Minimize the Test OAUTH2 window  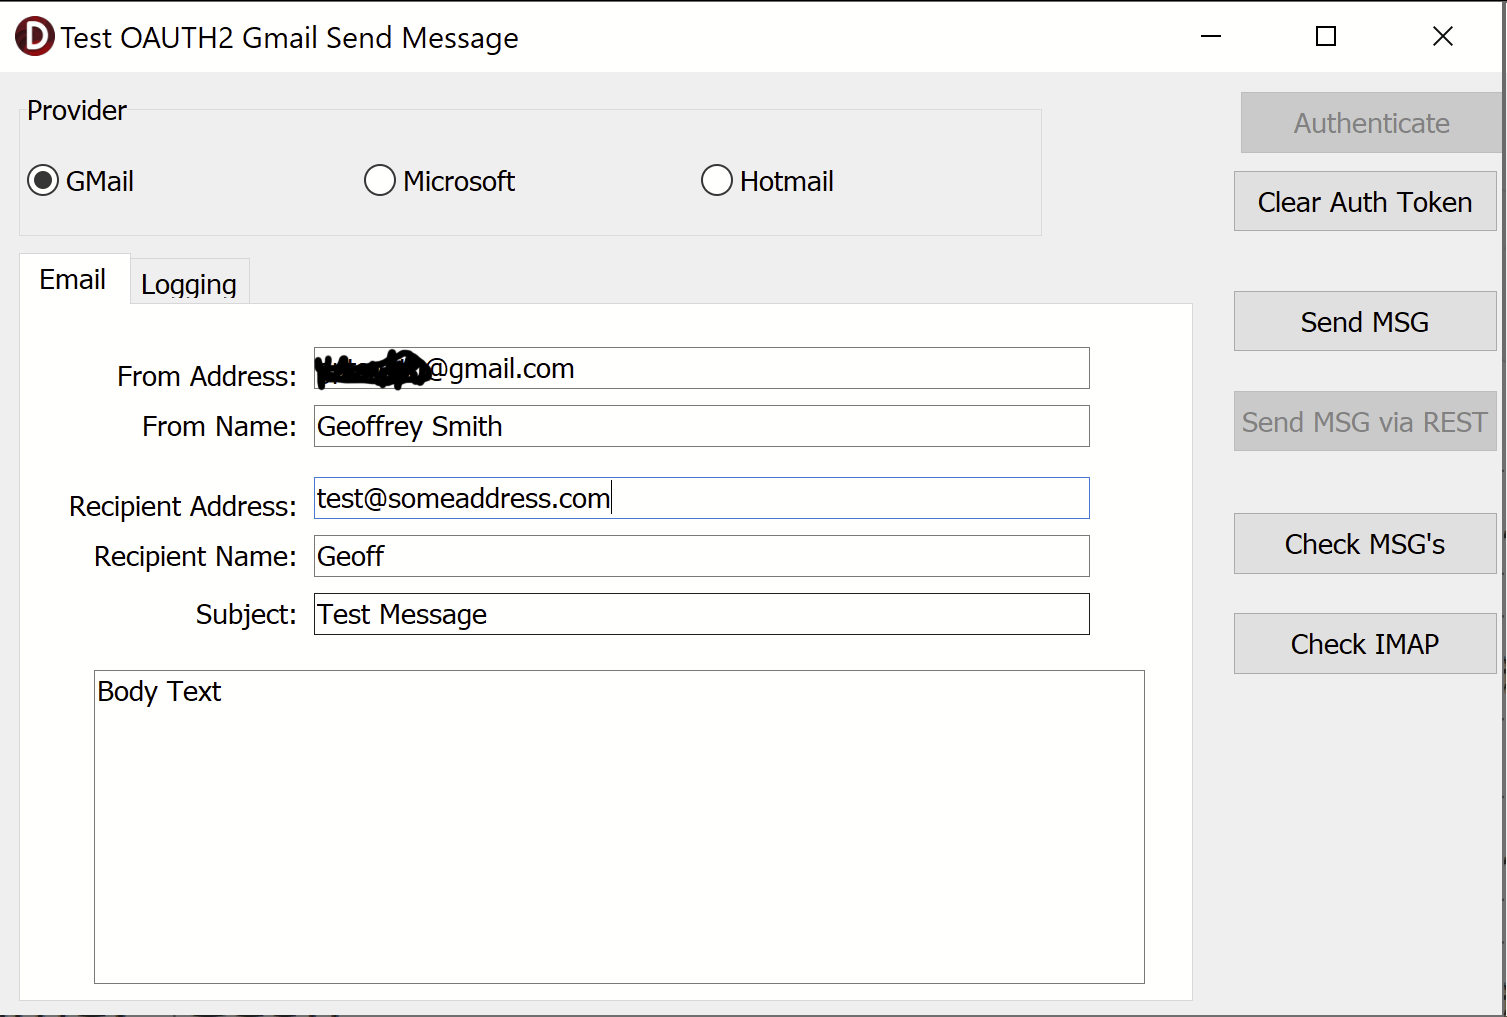coord(1211,37)
